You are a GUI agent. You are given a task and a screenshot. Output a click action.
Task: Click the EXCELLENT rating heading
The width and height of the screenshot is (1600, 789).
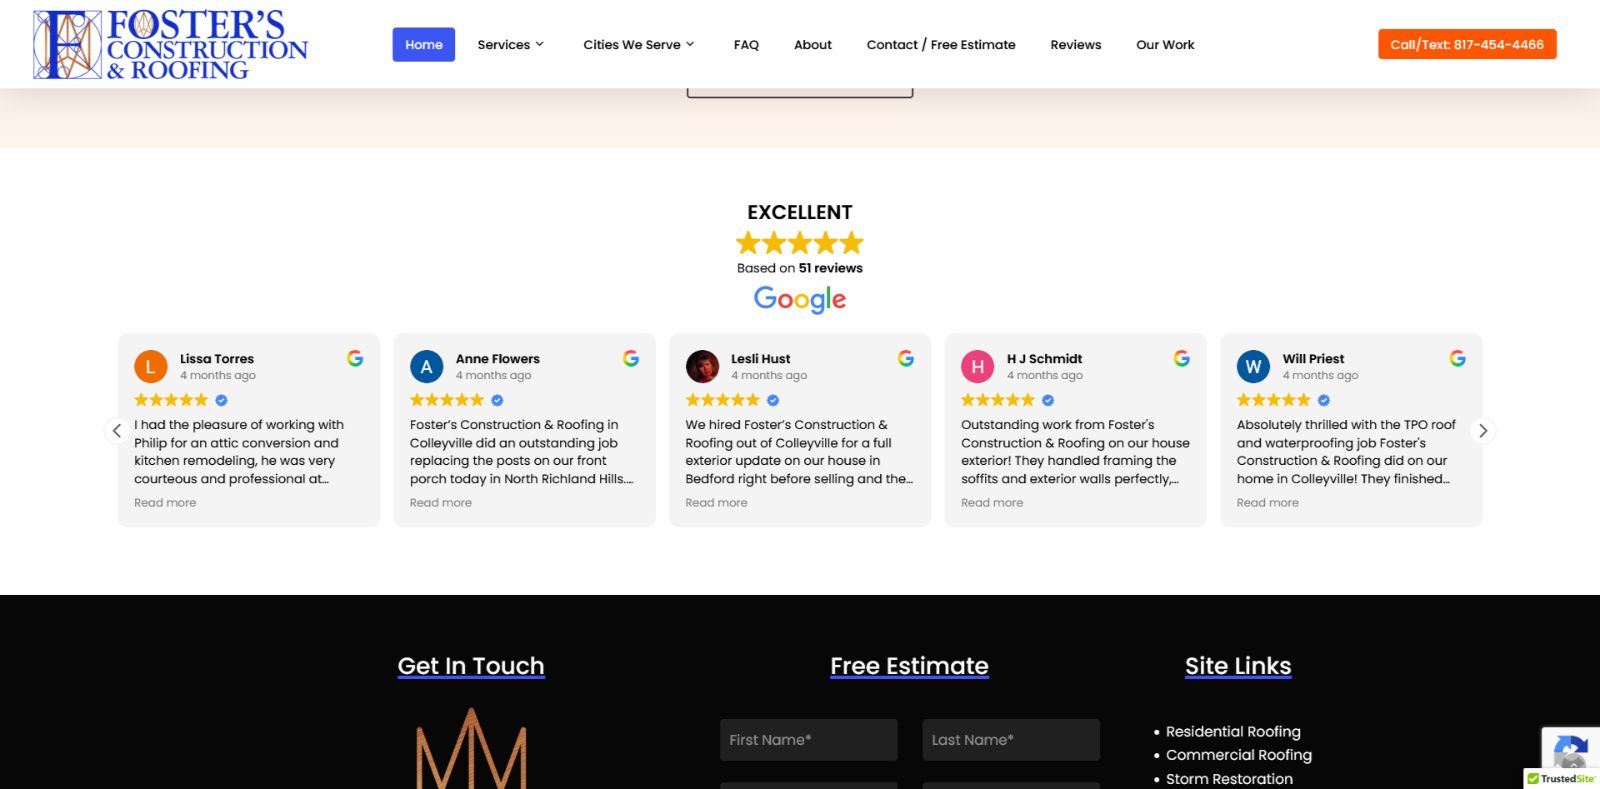coord(800,212)
